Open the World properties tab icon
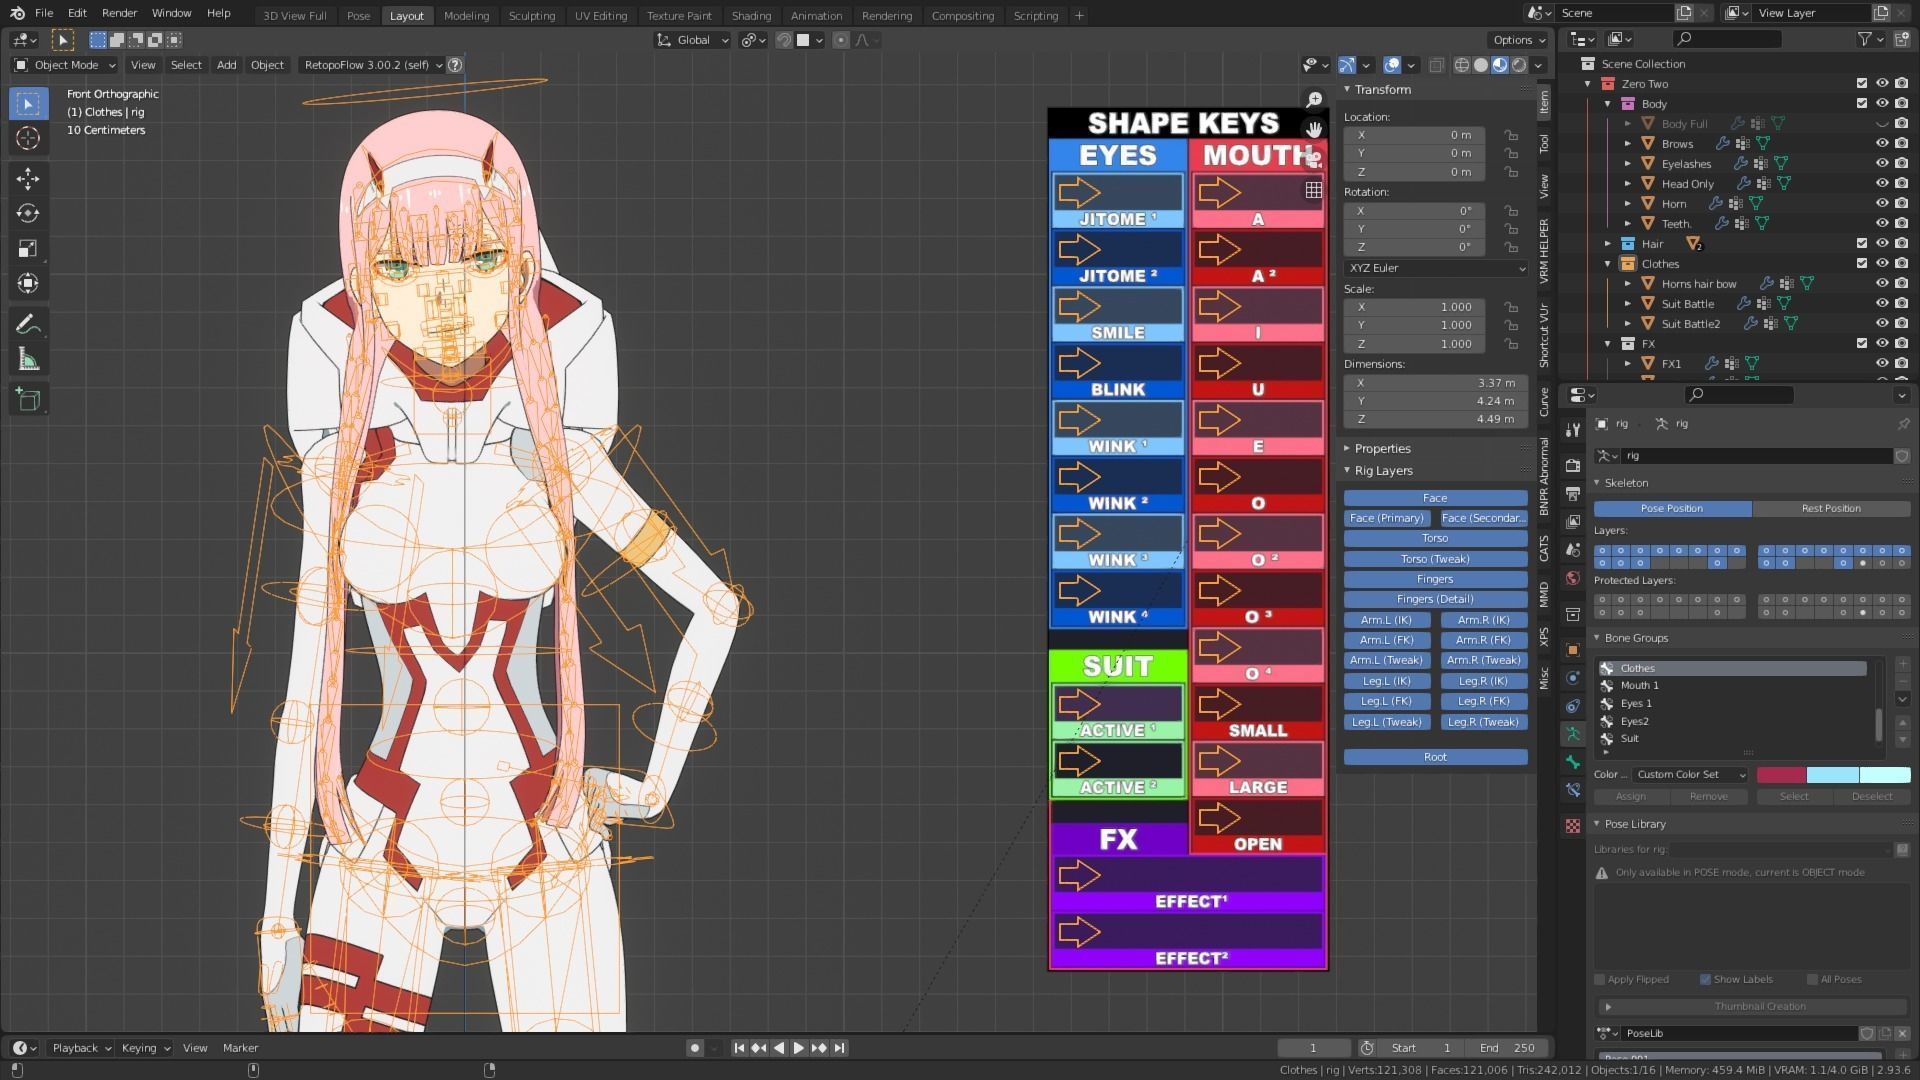 (1573, 578)
